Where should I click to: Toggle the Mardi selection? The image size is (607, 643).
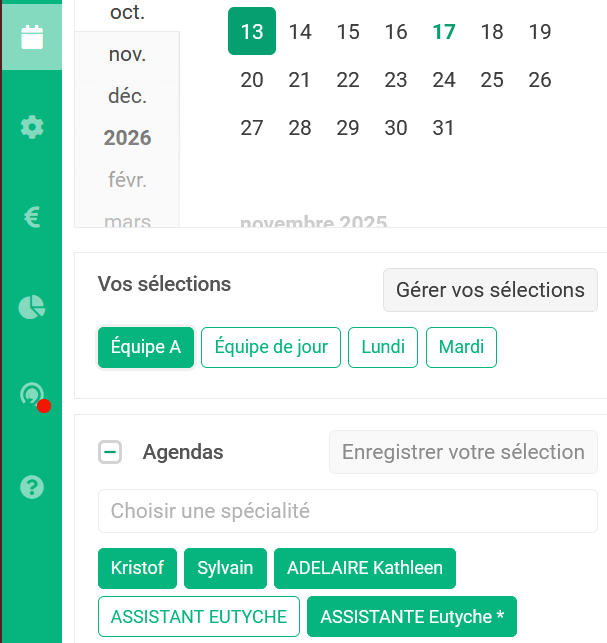461,348
